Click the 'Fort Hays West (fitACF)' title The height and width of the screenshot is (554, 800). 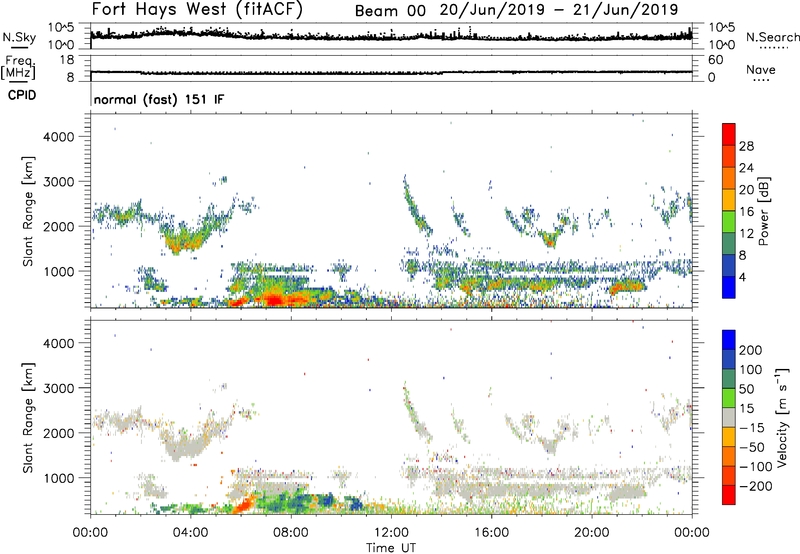(197, 9)
